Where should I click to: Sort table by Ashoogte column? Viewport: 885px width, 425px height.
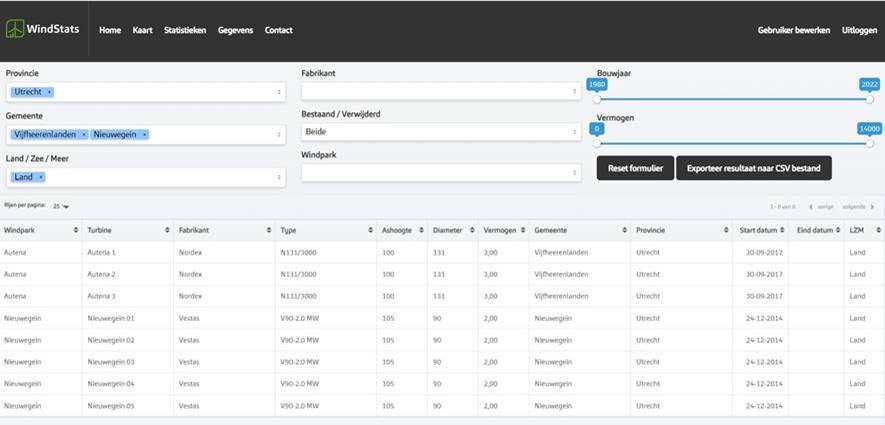click(x=421, y=230)
